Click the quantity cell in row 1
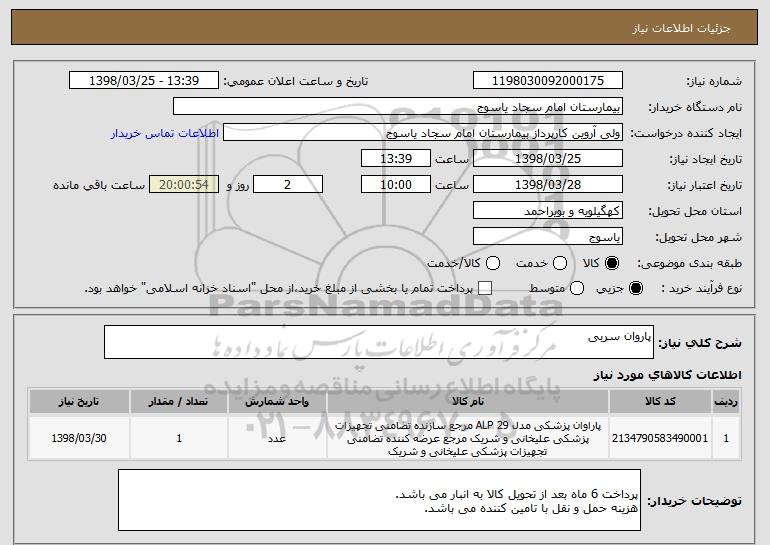Screen dimensions: 770x545 click(179, 438)
